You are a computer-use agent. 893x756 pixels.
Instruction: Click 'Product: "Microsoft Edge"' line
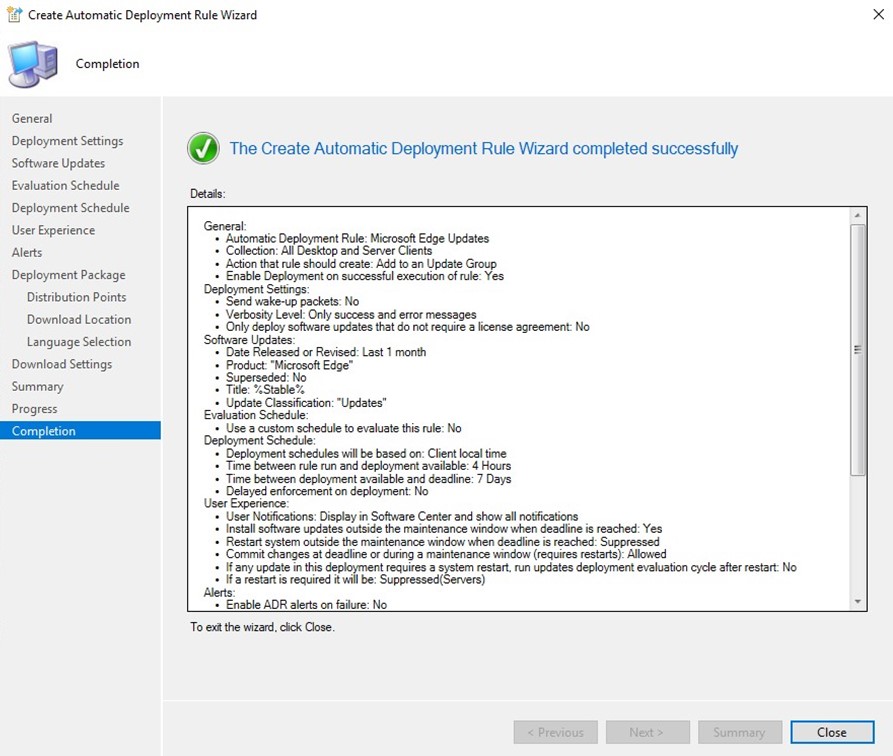tap(289, 365)
